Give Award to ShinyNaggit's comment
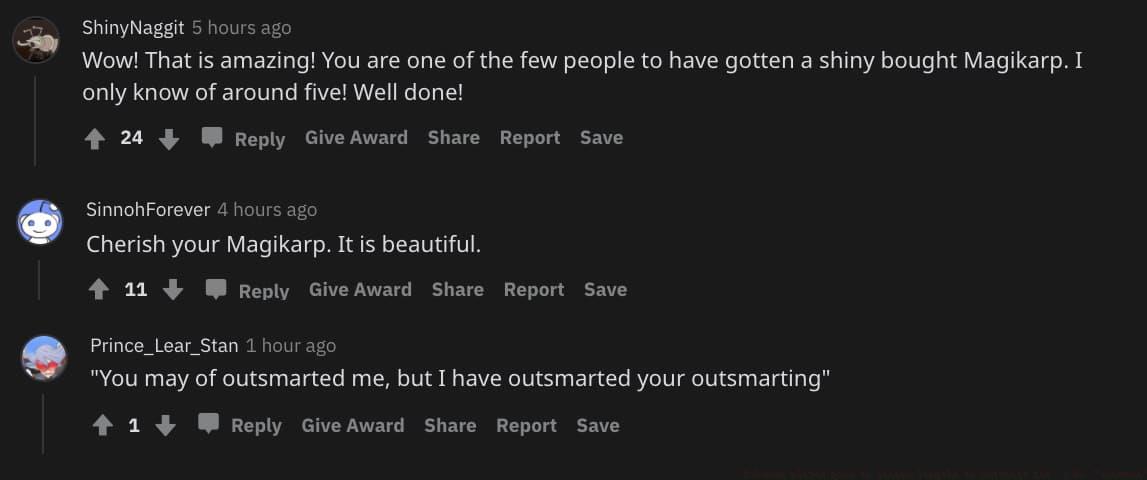 tap(356, 138)
